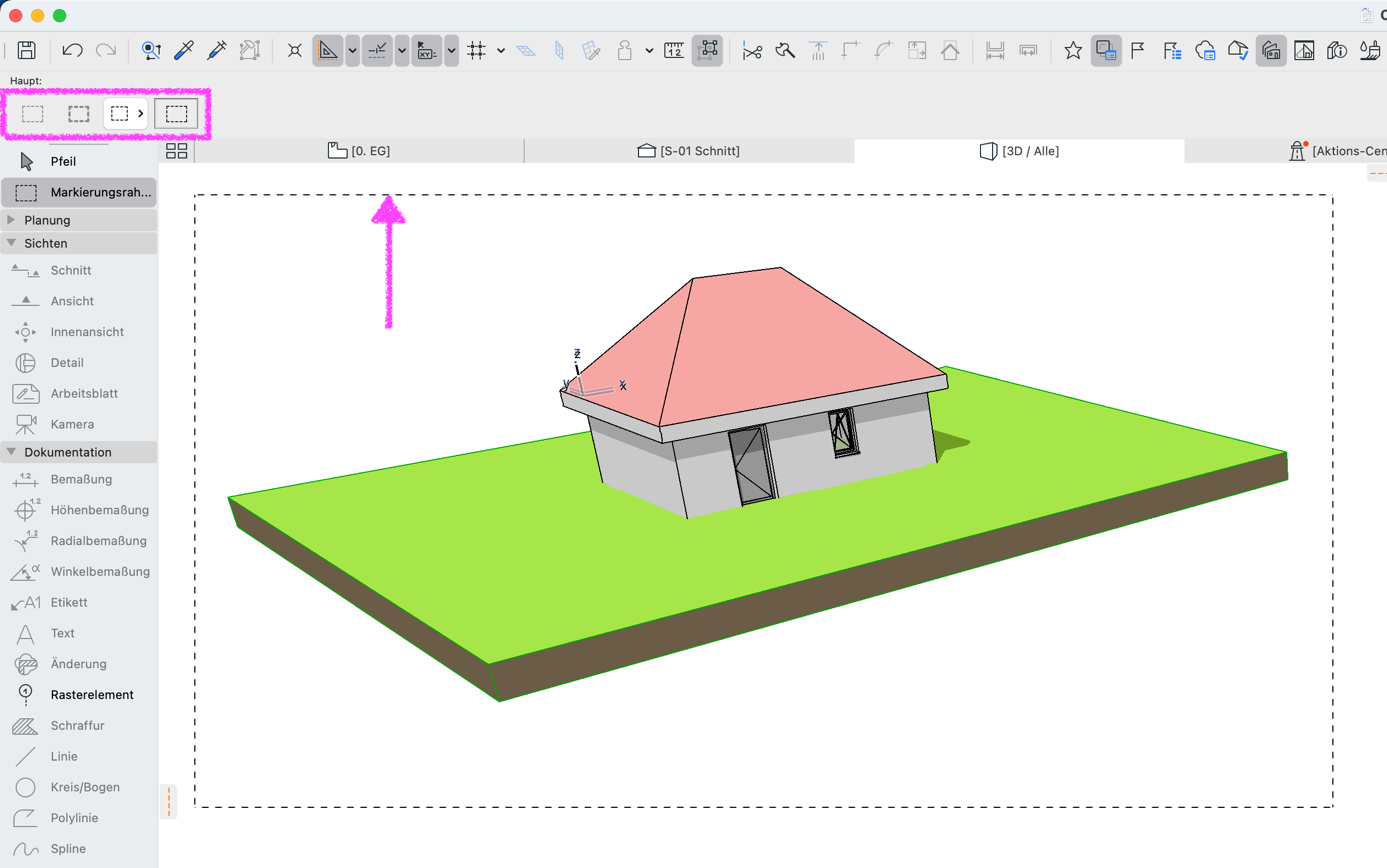Click the door of the house model
Viewport: 1387px width, 868px height.
[x=752, y=465]
